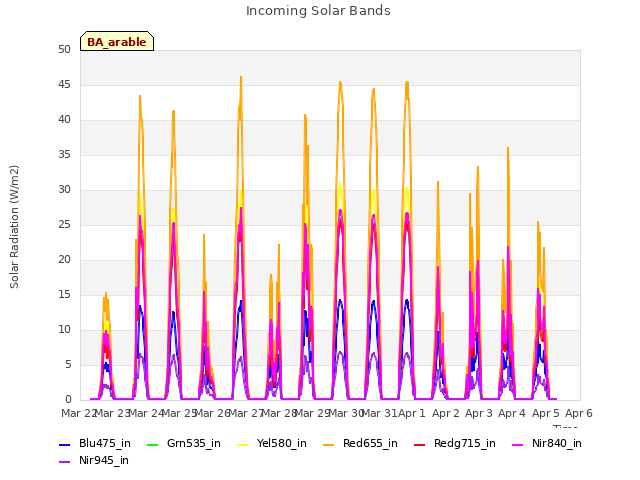Select the Nir945_in legend label
The image size is (640, 480).
pyautogui.click(x=104, y=461)
